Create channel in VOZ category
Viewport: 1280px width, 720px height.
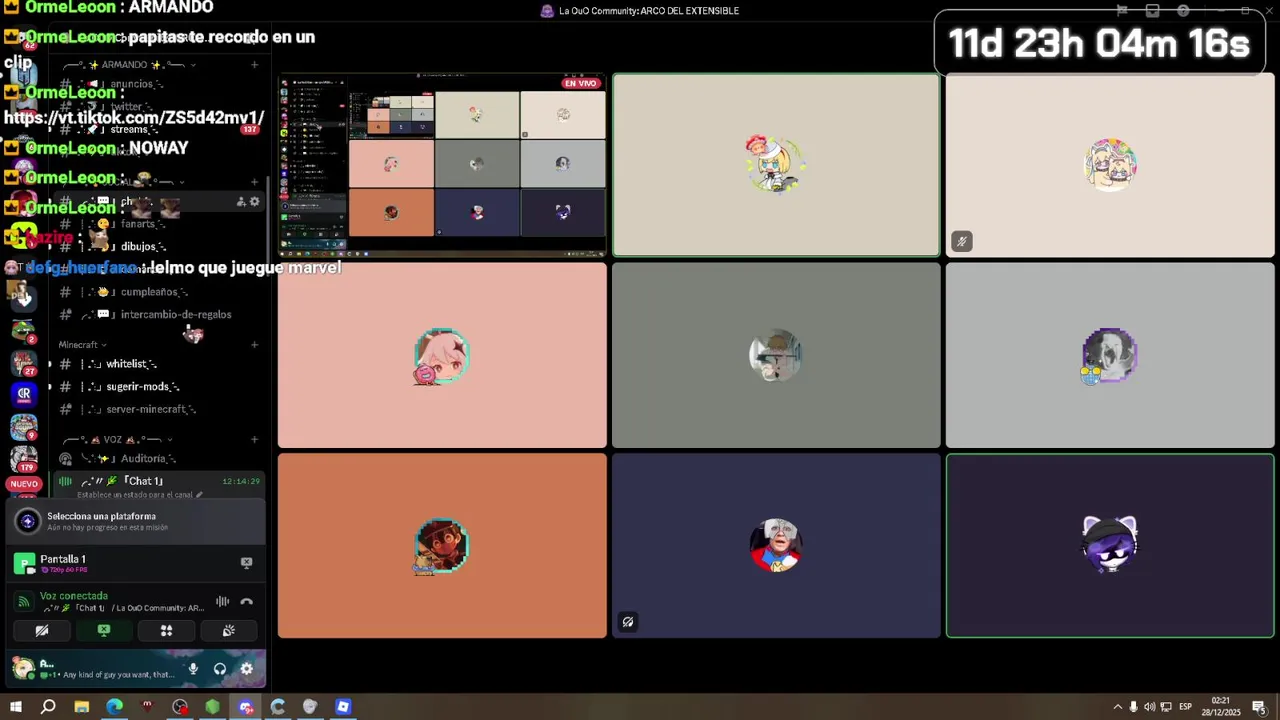tap(254, 439)
